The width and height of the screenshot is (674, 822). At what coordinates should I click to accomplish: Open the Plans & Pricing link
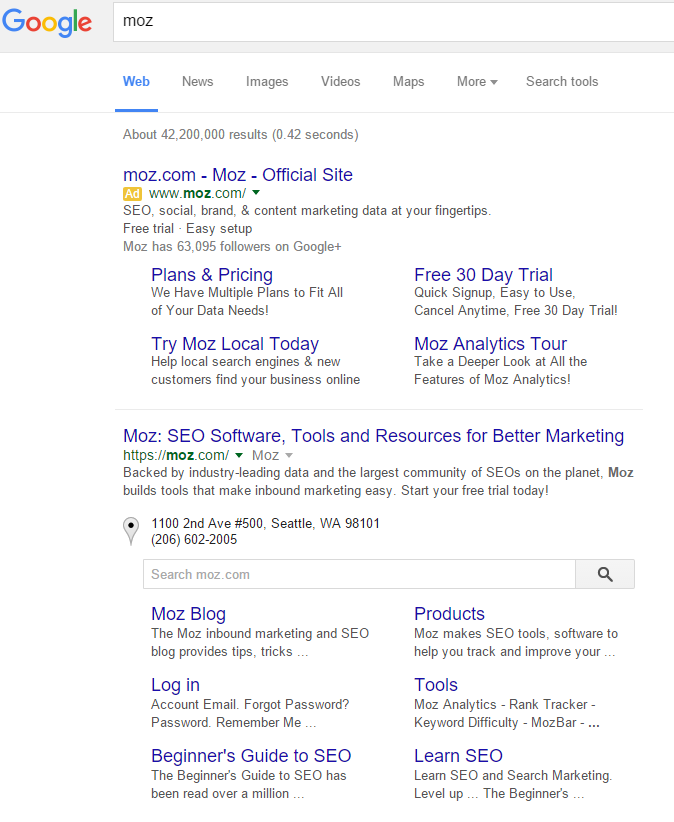[x=212, y=275]
